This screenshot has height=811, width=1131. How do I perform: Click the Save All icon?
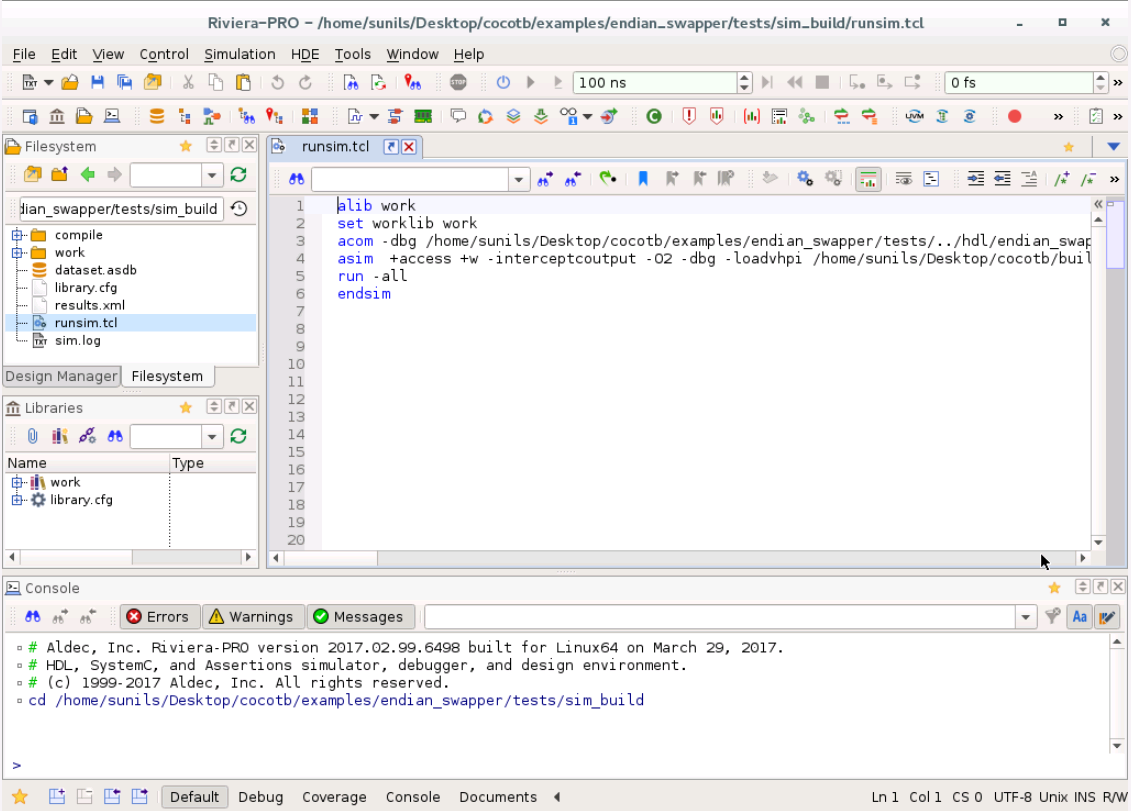(125, 82)
